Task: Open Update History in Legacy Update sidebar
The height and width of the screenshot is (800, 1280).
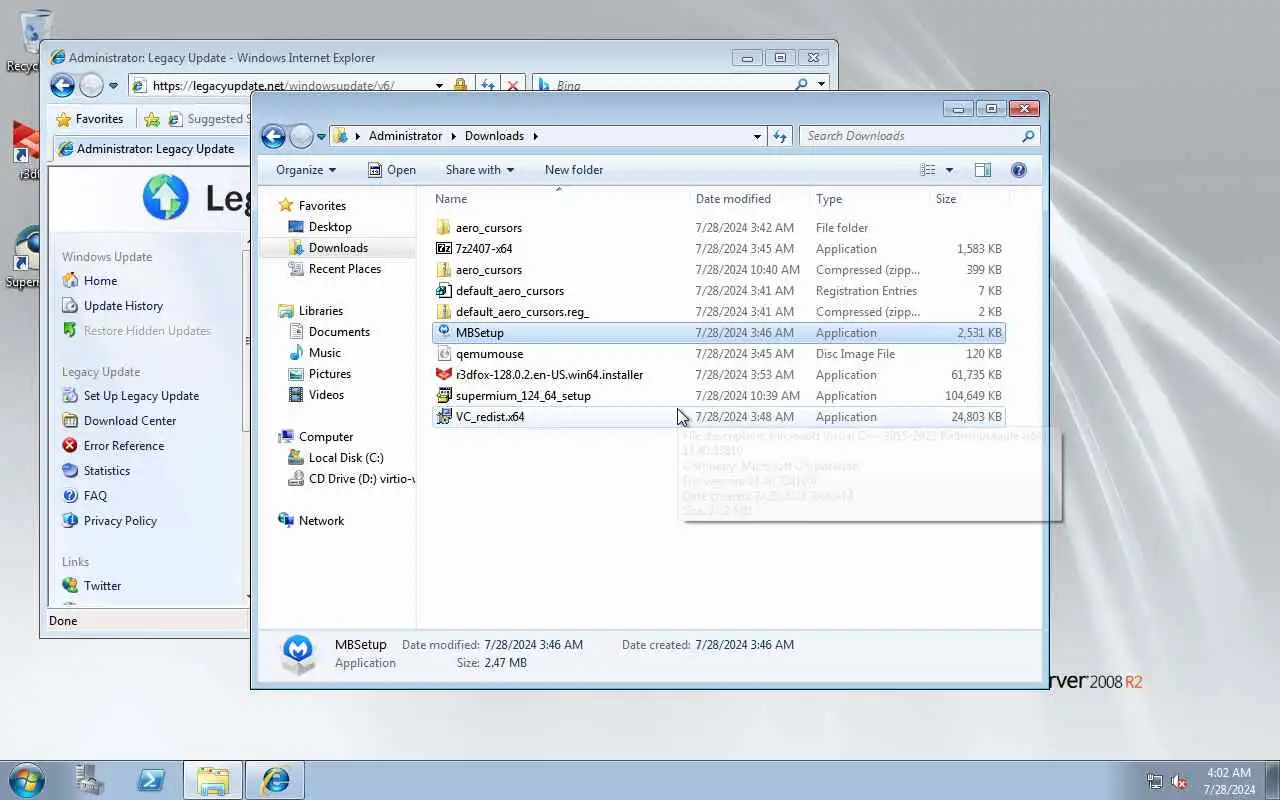Action: pos(123,306)
